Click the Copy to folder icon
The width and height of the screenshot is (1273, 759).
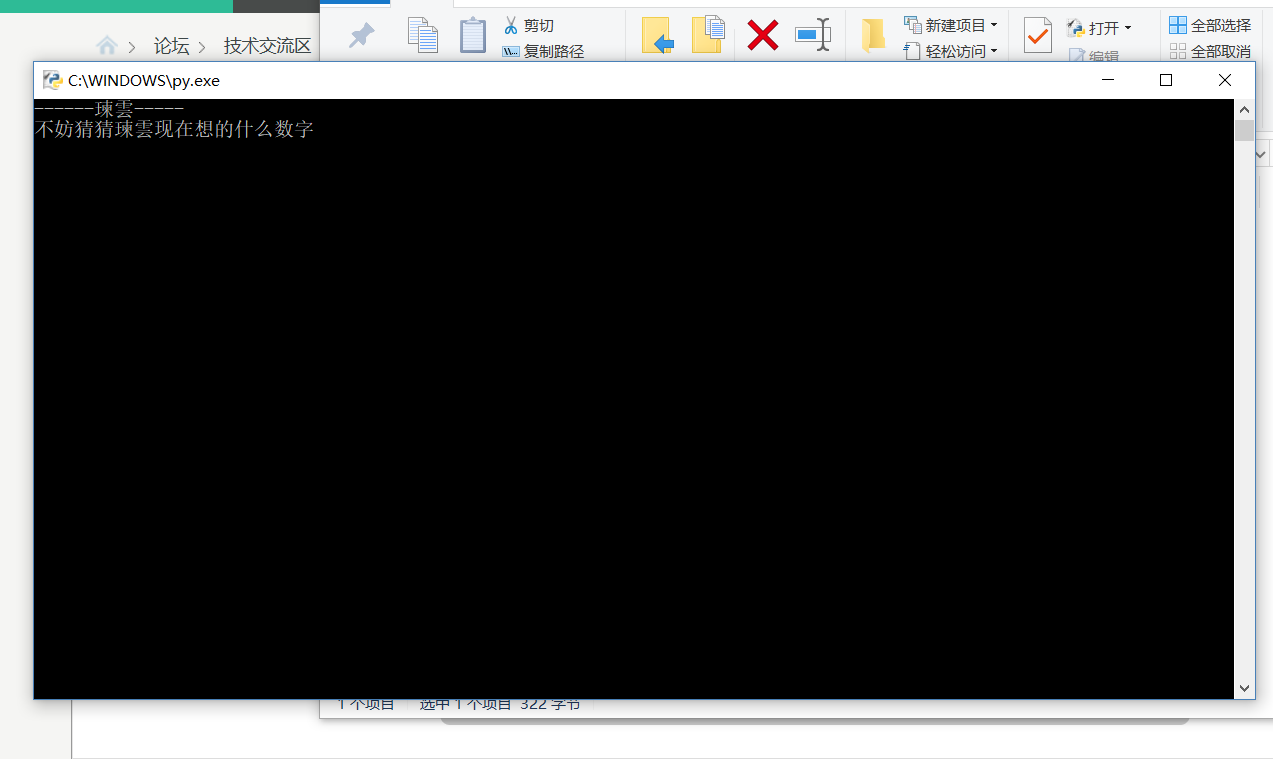click(708, 34)
